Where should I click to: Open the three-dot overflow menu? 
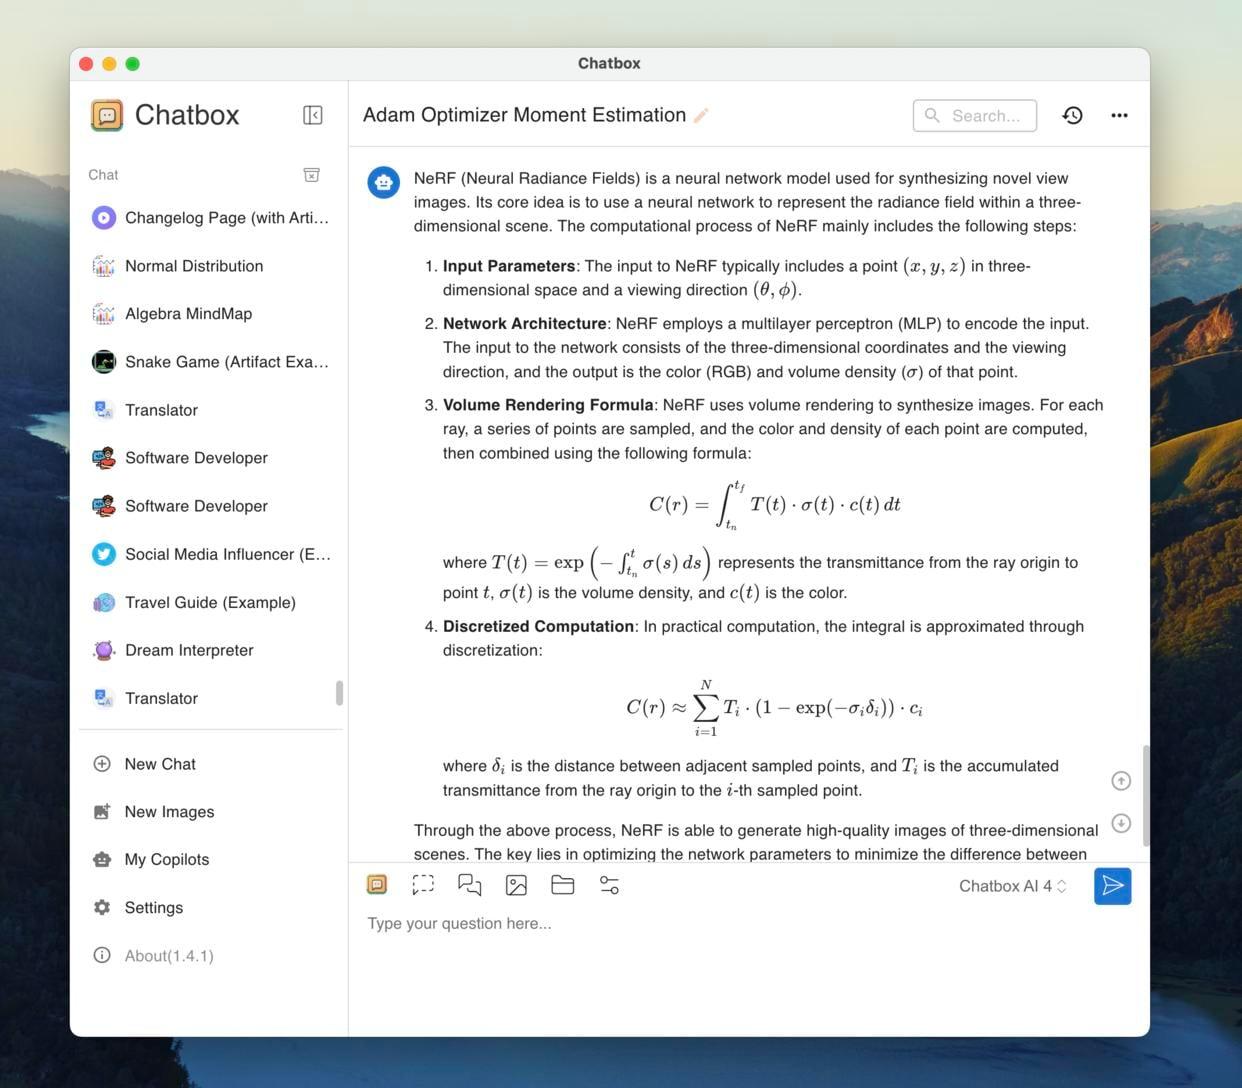1119,115
